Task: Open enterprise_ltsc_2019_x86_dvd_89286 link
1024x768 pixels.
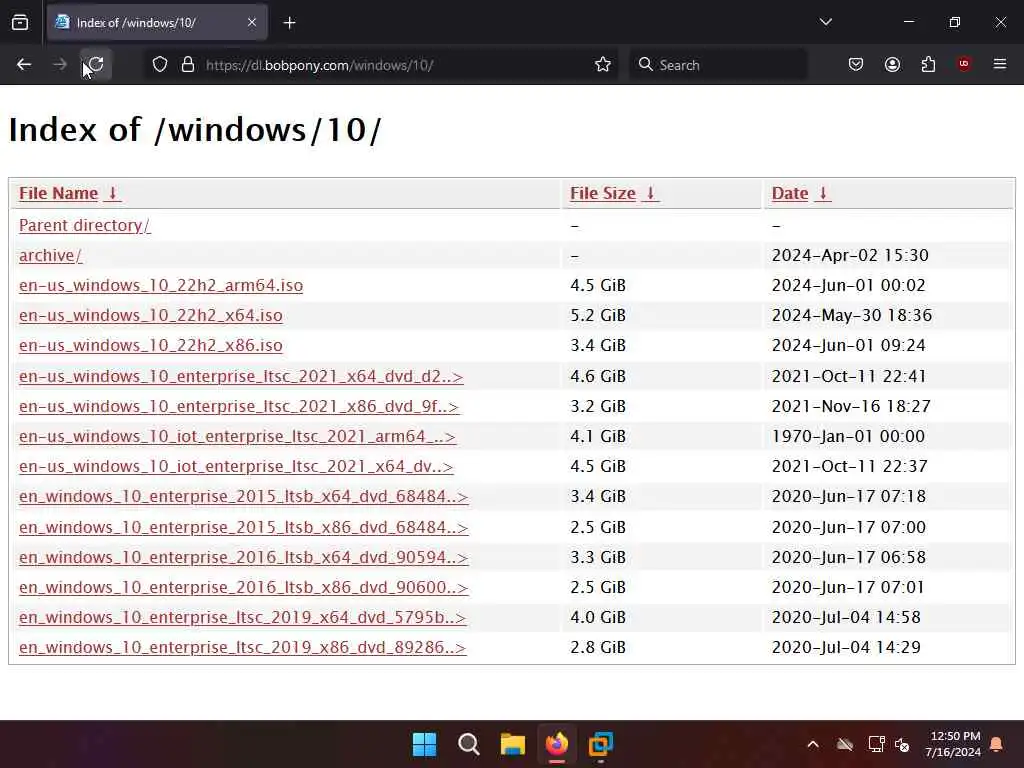Action: coord(242,647)
